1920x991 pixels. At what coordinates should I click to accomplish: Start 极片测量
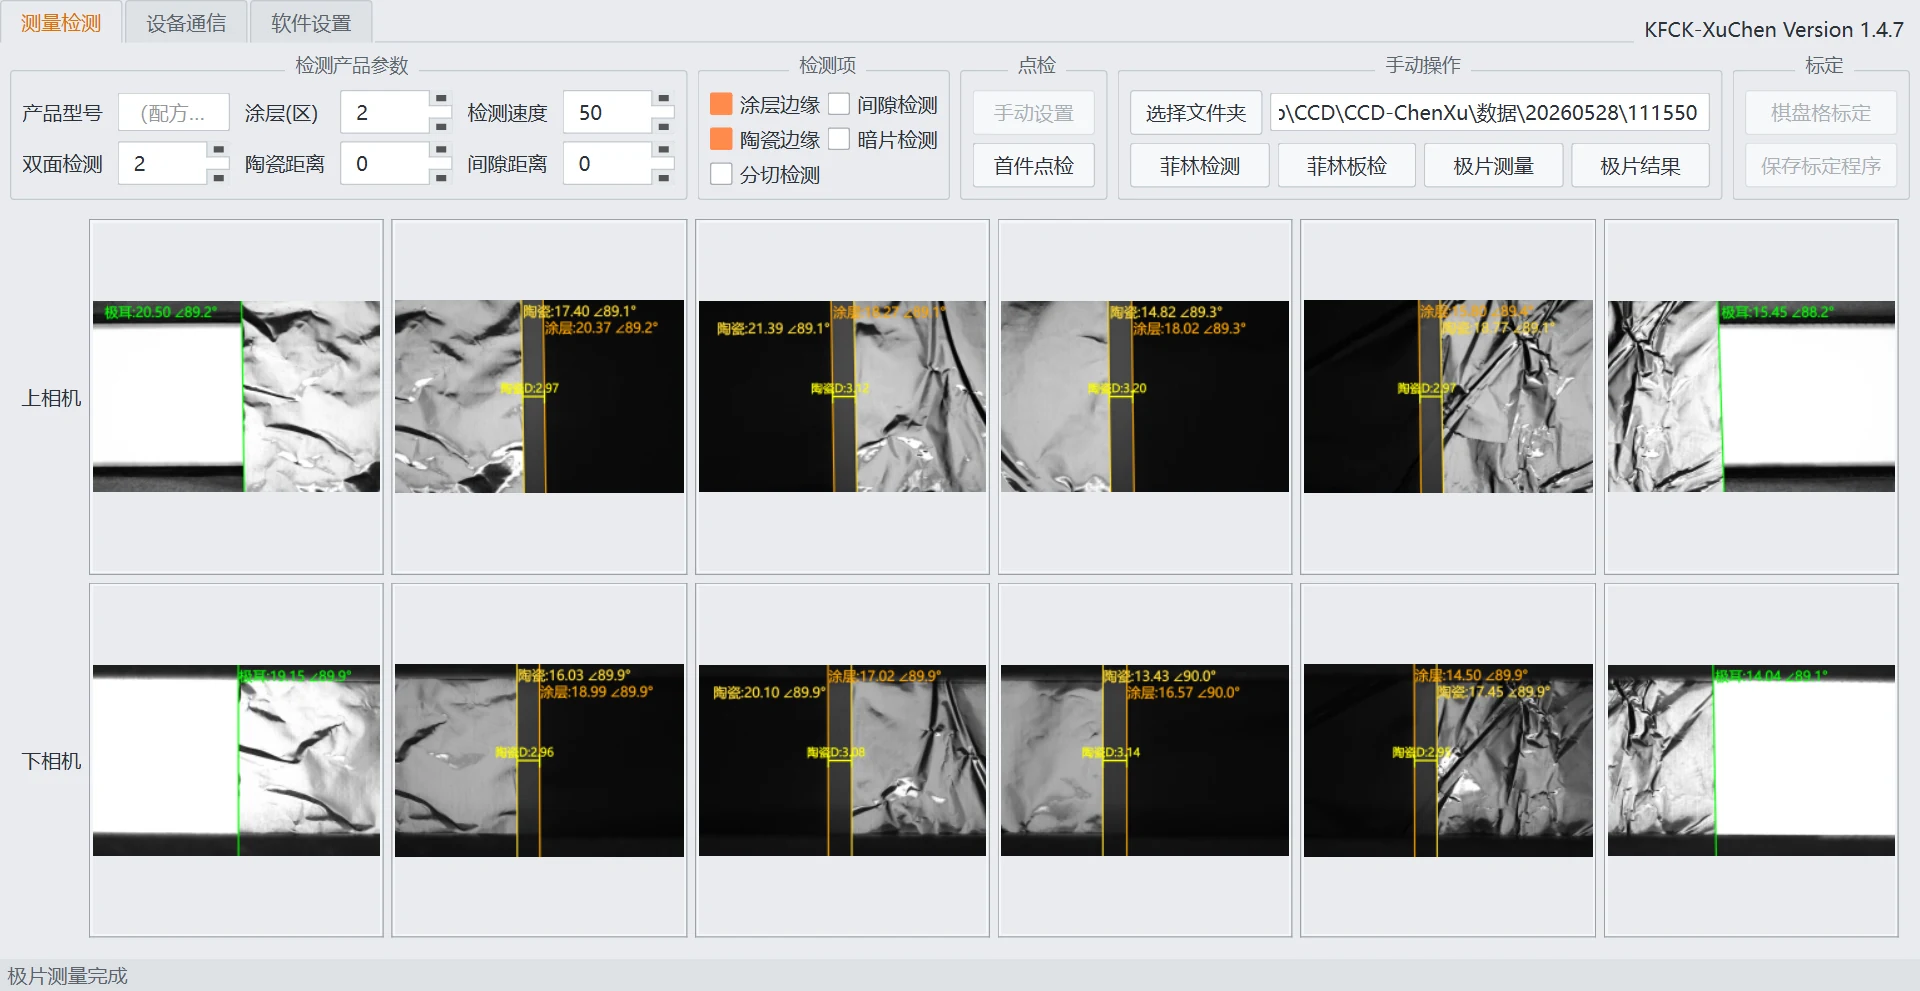1494,165
